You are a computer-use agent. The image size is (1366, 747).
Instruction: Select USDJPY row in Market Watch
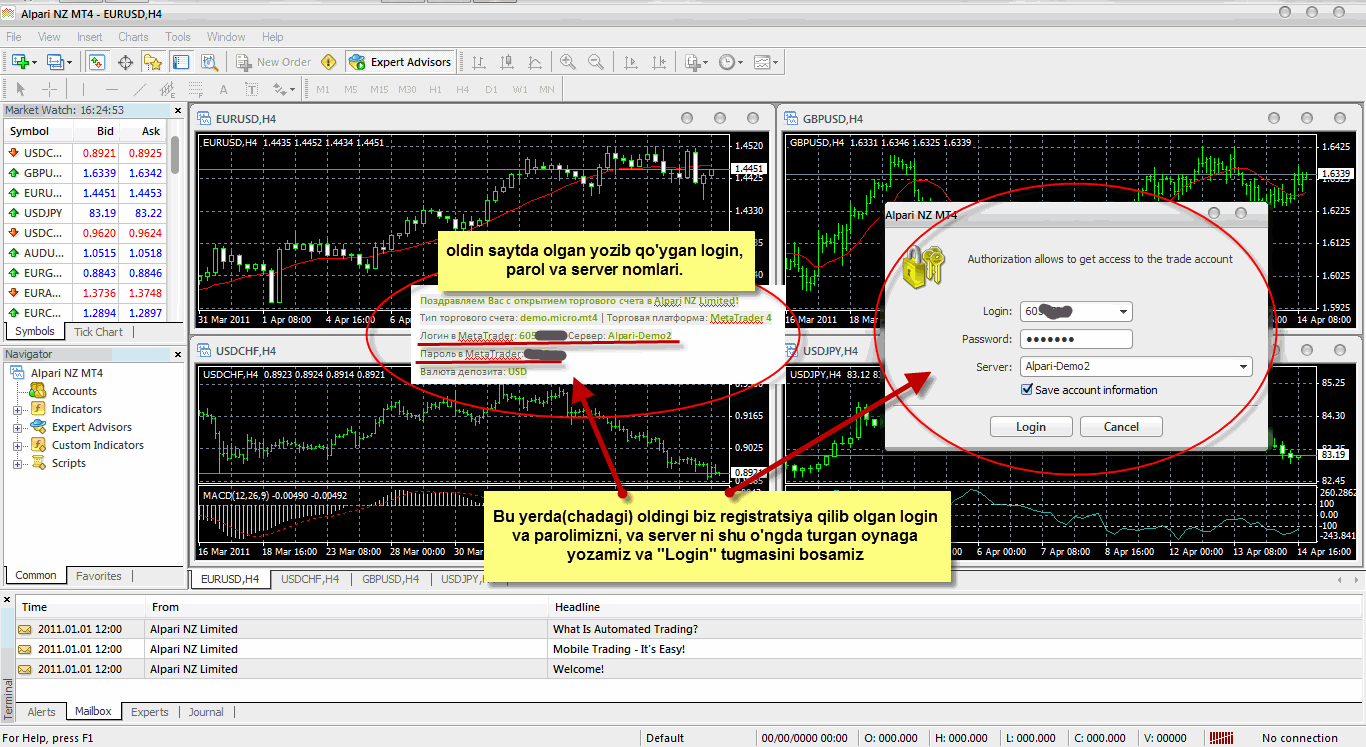[x=85, y=213]
